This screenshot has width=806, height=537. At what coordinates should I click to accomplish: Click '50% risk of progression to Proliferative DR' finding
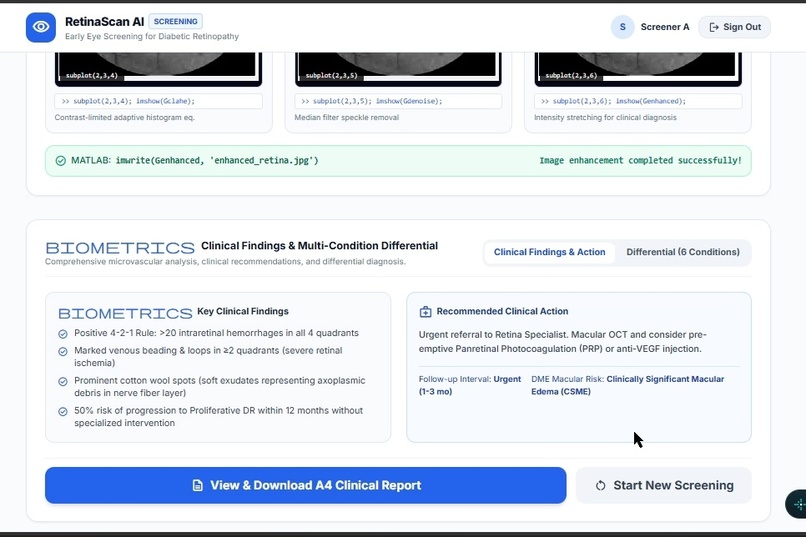pos(218,416)
